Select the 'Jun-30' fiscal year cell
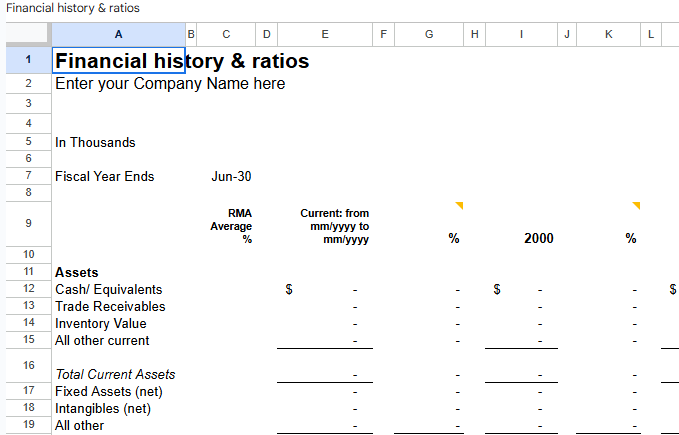The image size is (679, 435). [x=231, y=177]
